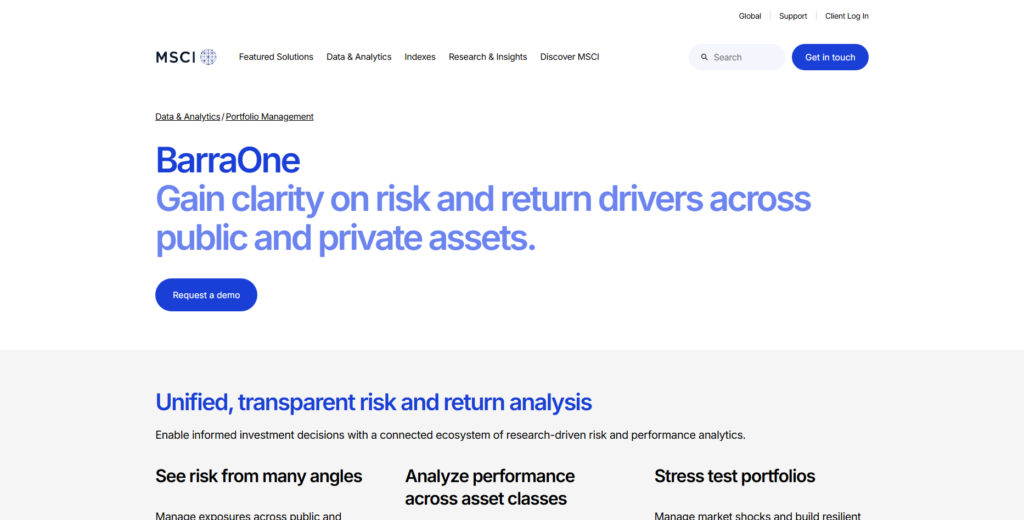
Task: Select the See risk from many angles heading
Action: coord(259,476)
